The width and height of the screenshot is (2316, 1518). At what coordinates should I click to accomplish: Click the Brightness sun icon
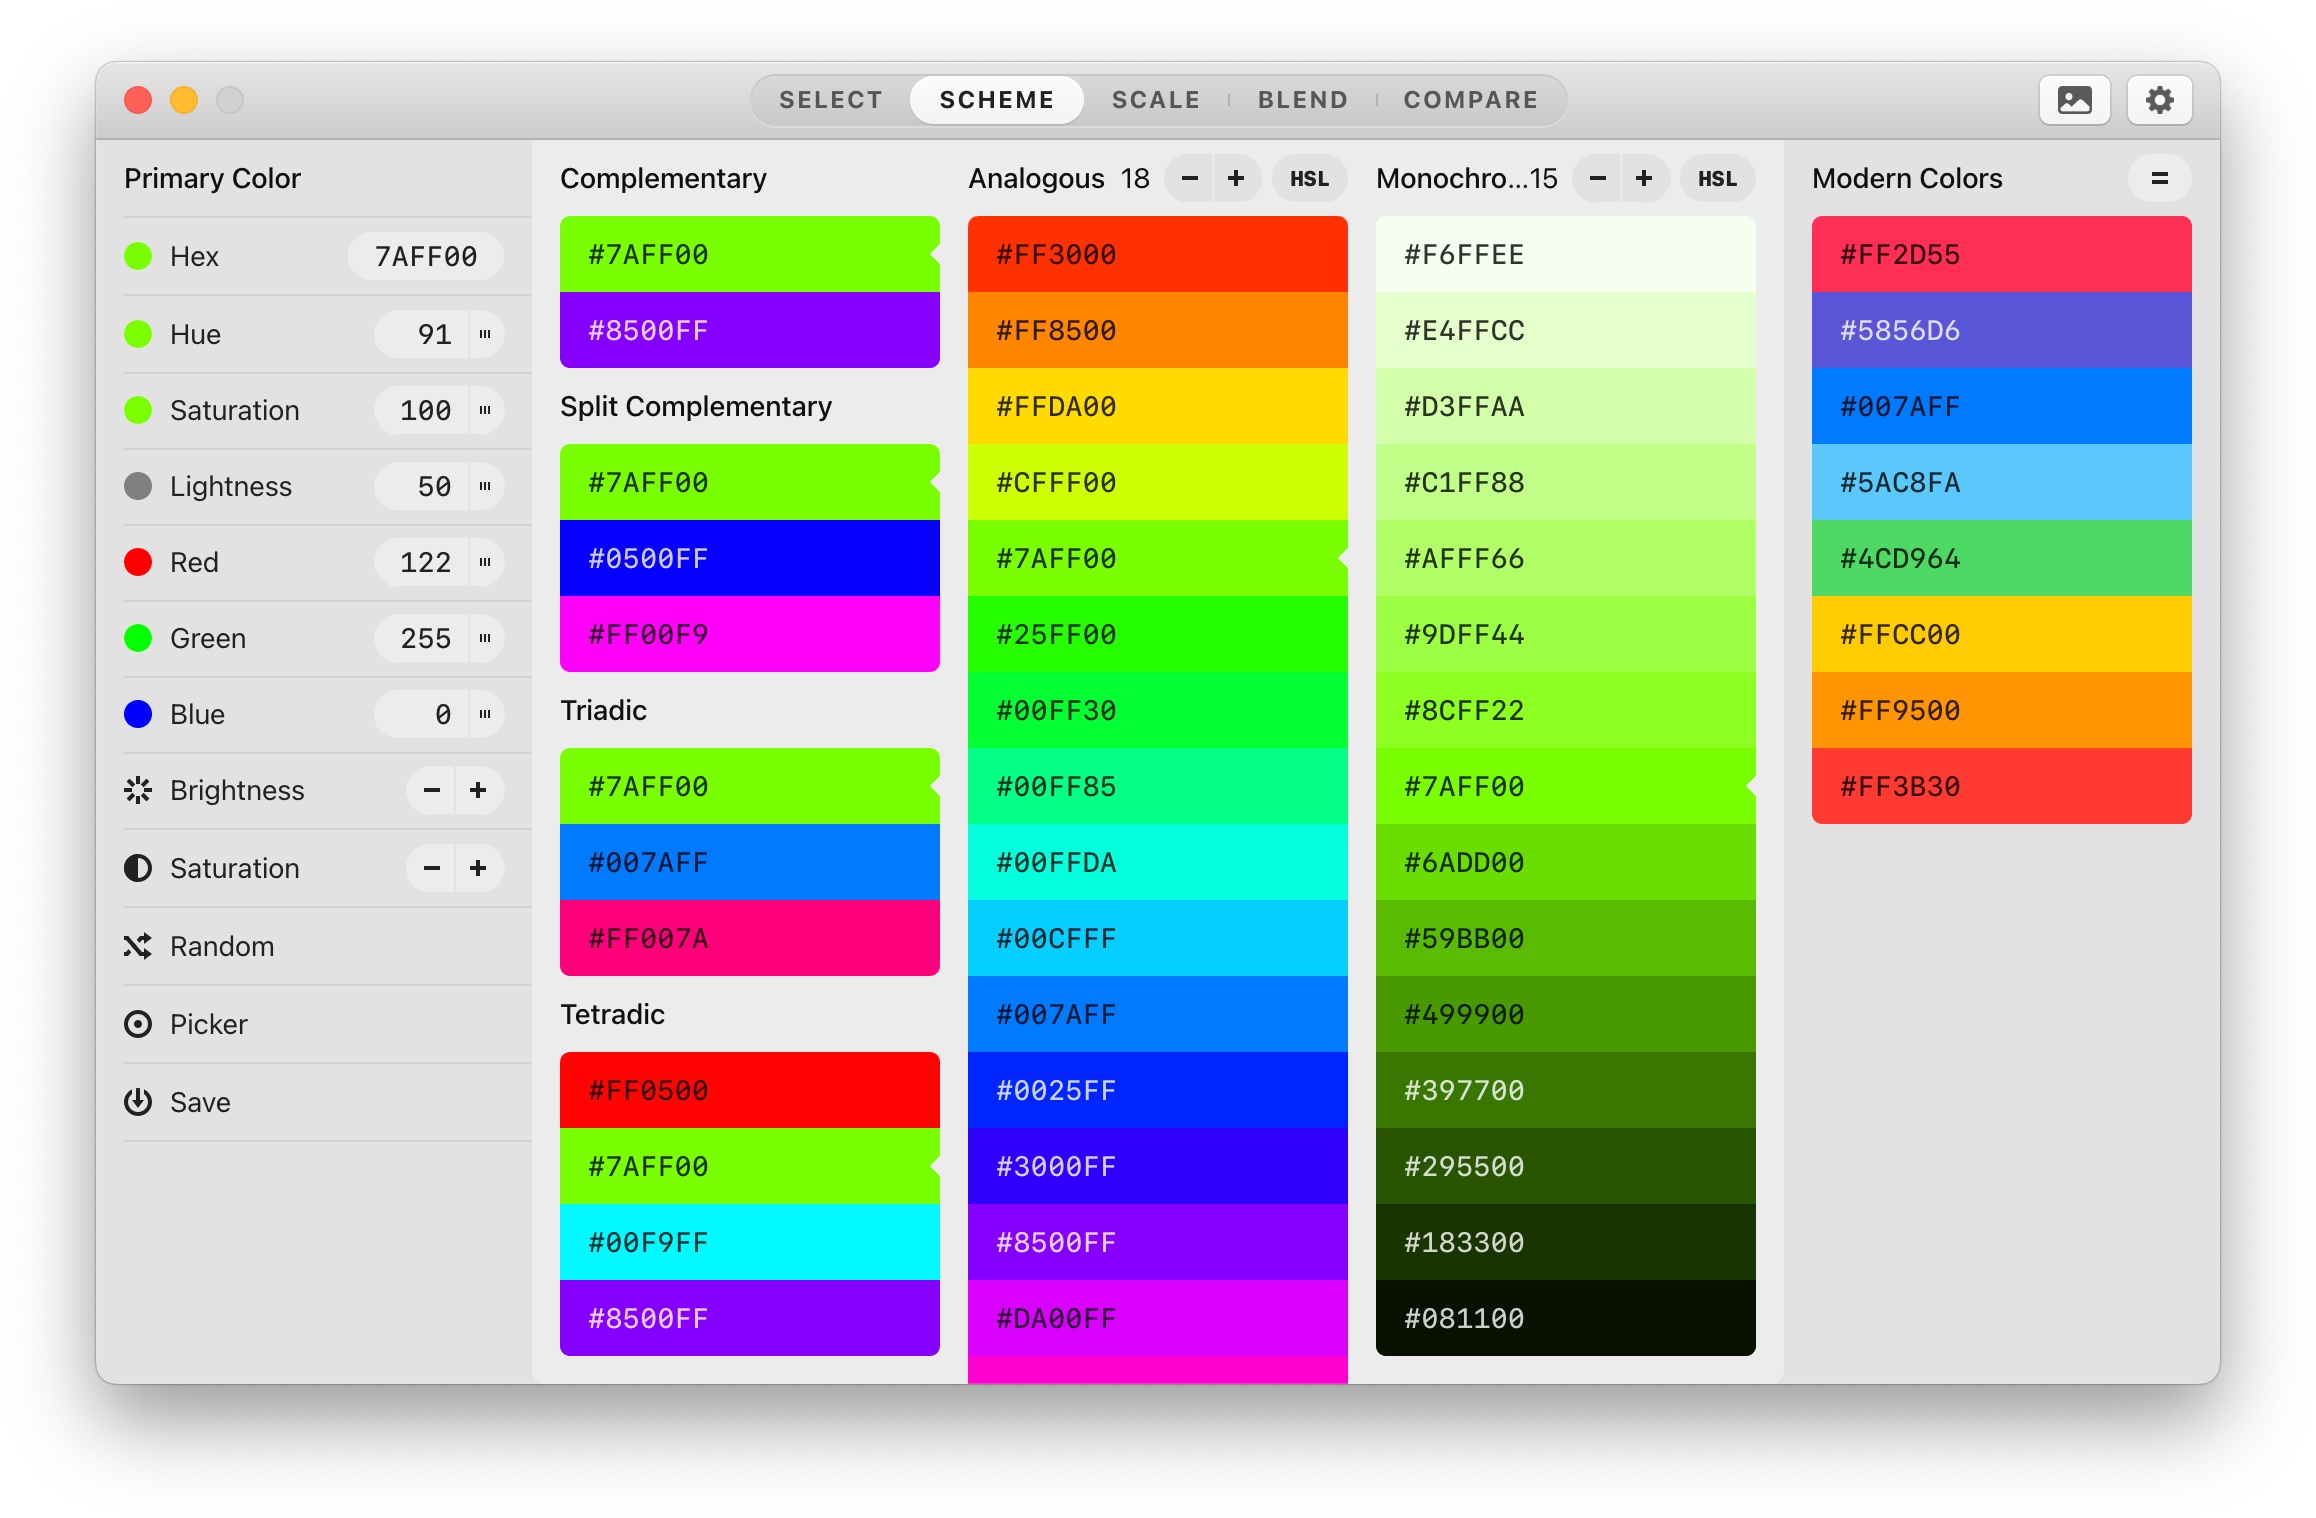pos(138,790)
